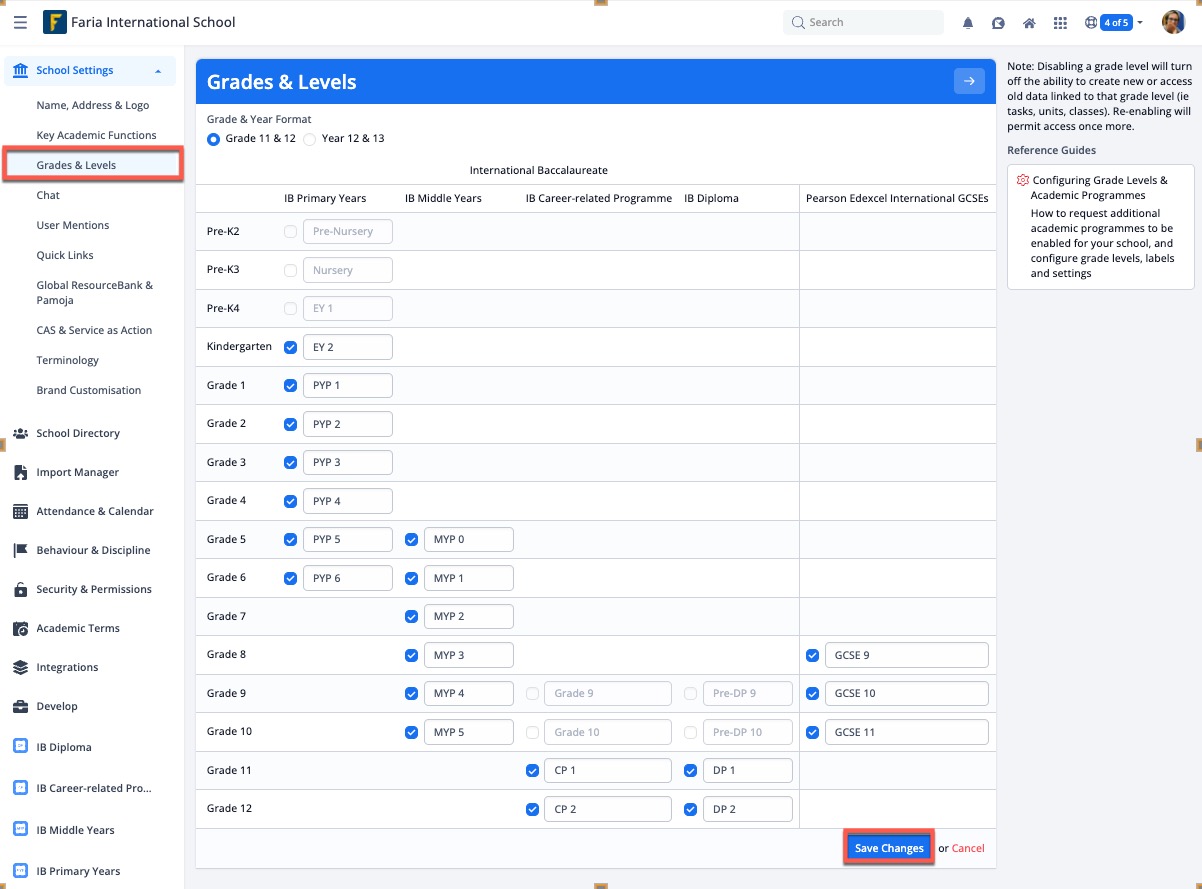Open the notifications bell
This screenshot has width=1202, height=889.
968,23
